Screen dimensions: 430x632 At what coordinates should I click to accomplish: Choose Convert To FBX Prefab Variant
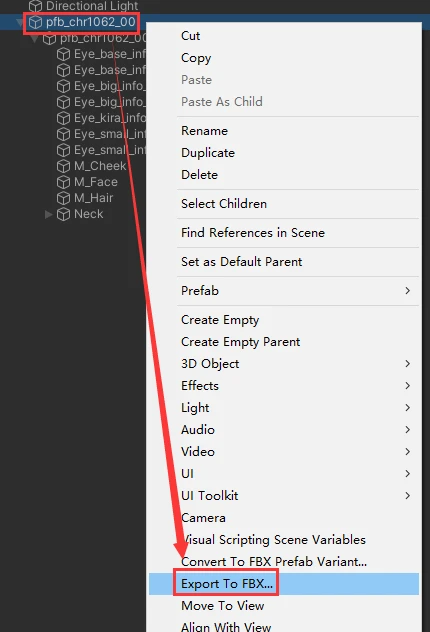point(274,561)
